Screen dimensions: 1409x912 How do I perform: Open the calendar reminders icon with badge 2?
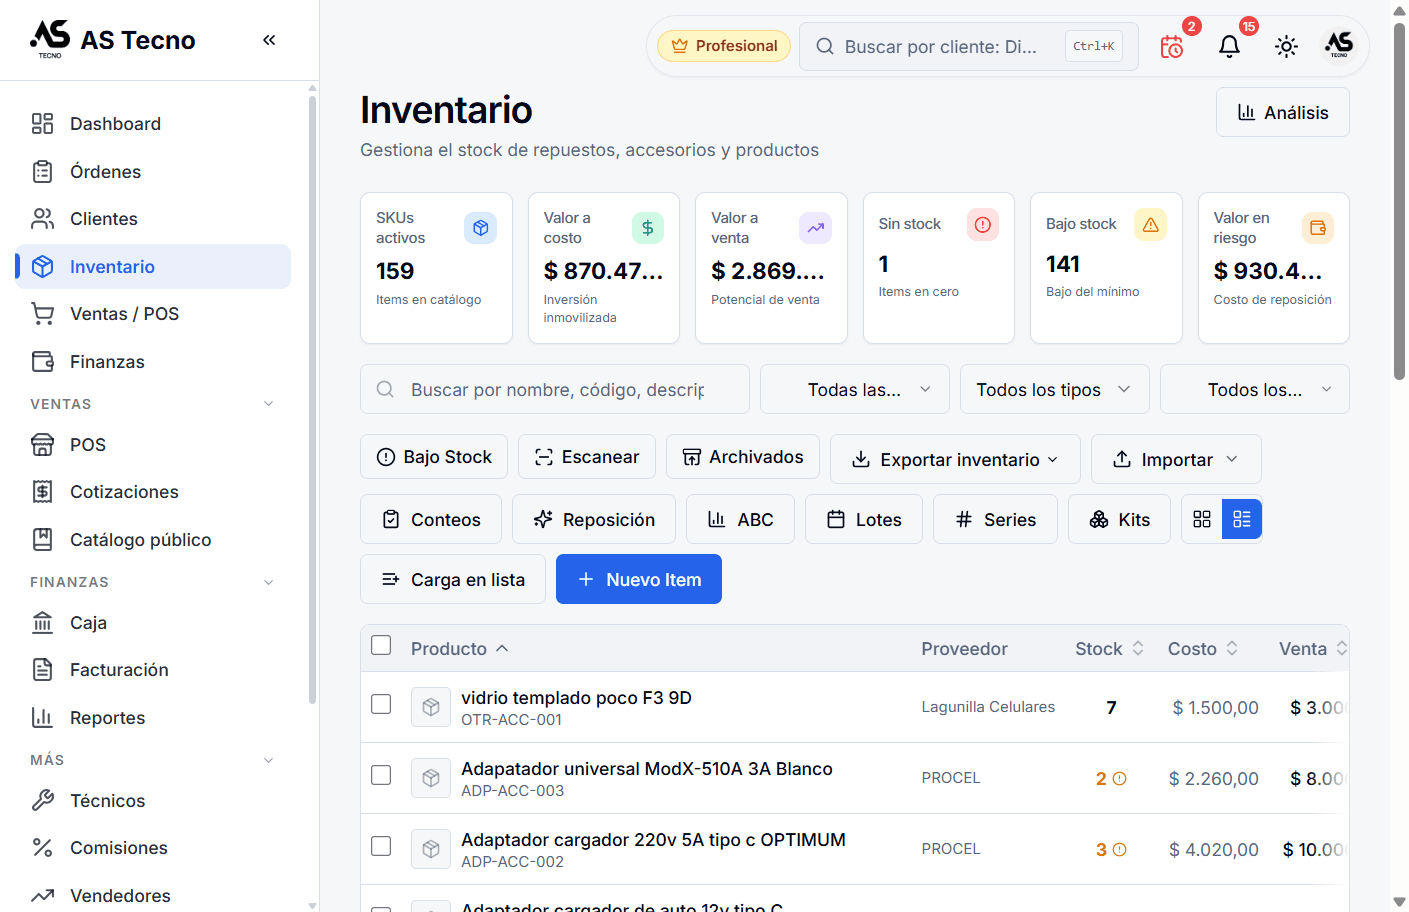pyautogui.click(x=1172, y=46)
